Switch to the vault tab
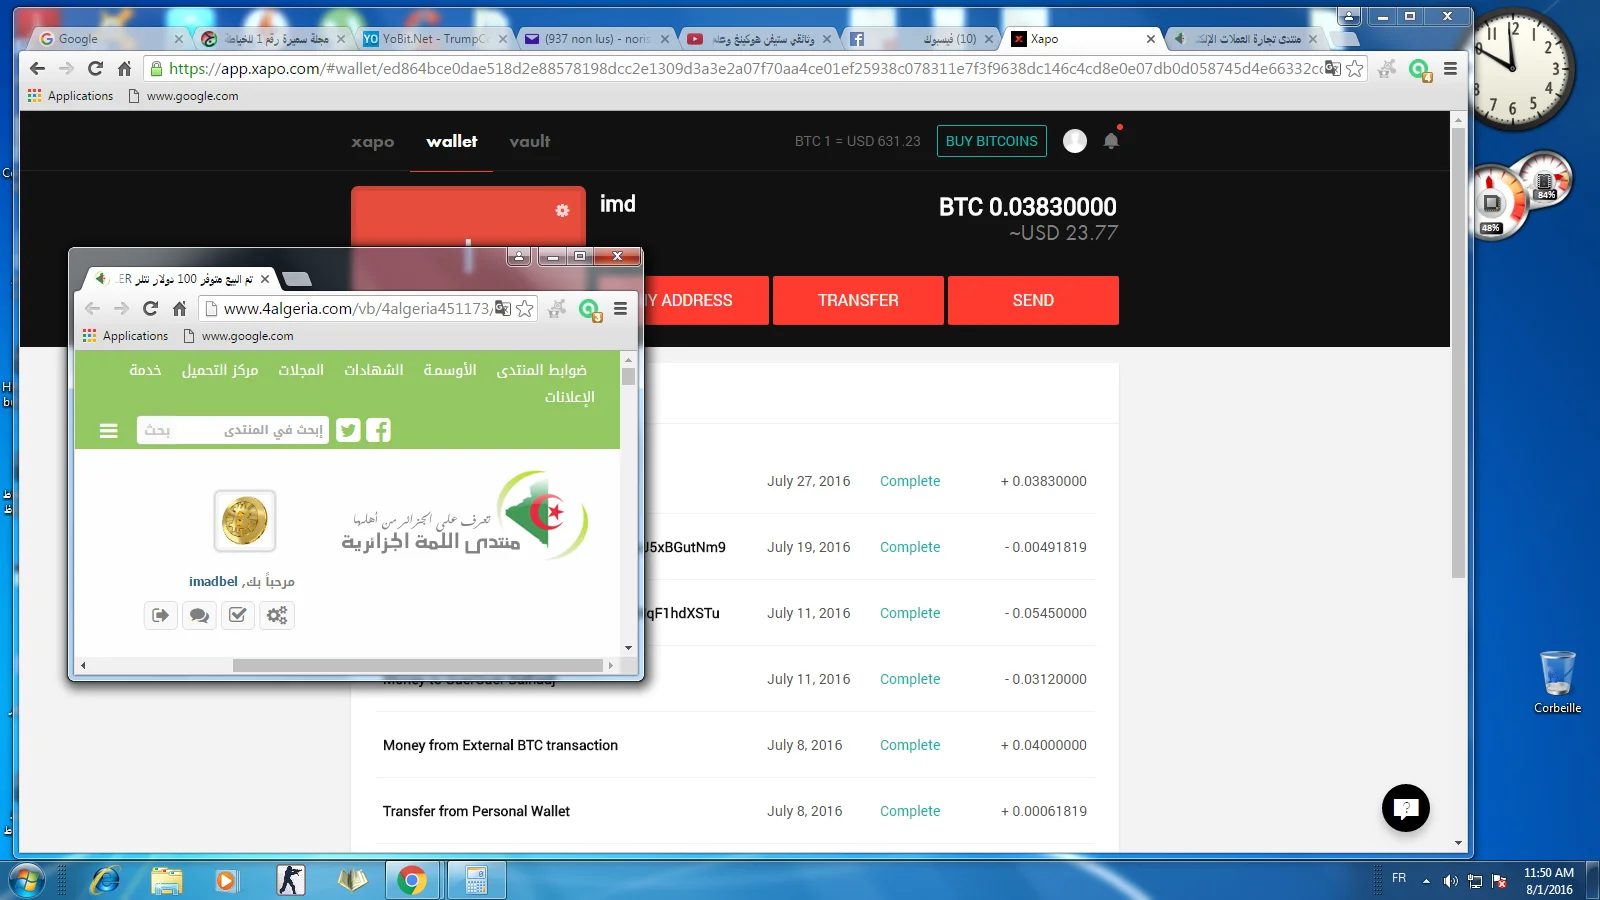The width and height of the screenshot is (1600, 900). coord(529,141)
